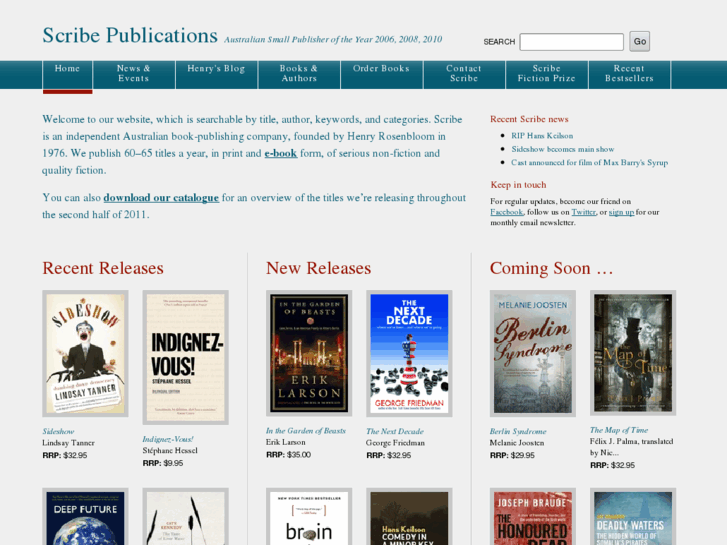Go to Henry's Blog
The width and height of the screenshot is (727, 545).
click(216, 74)
